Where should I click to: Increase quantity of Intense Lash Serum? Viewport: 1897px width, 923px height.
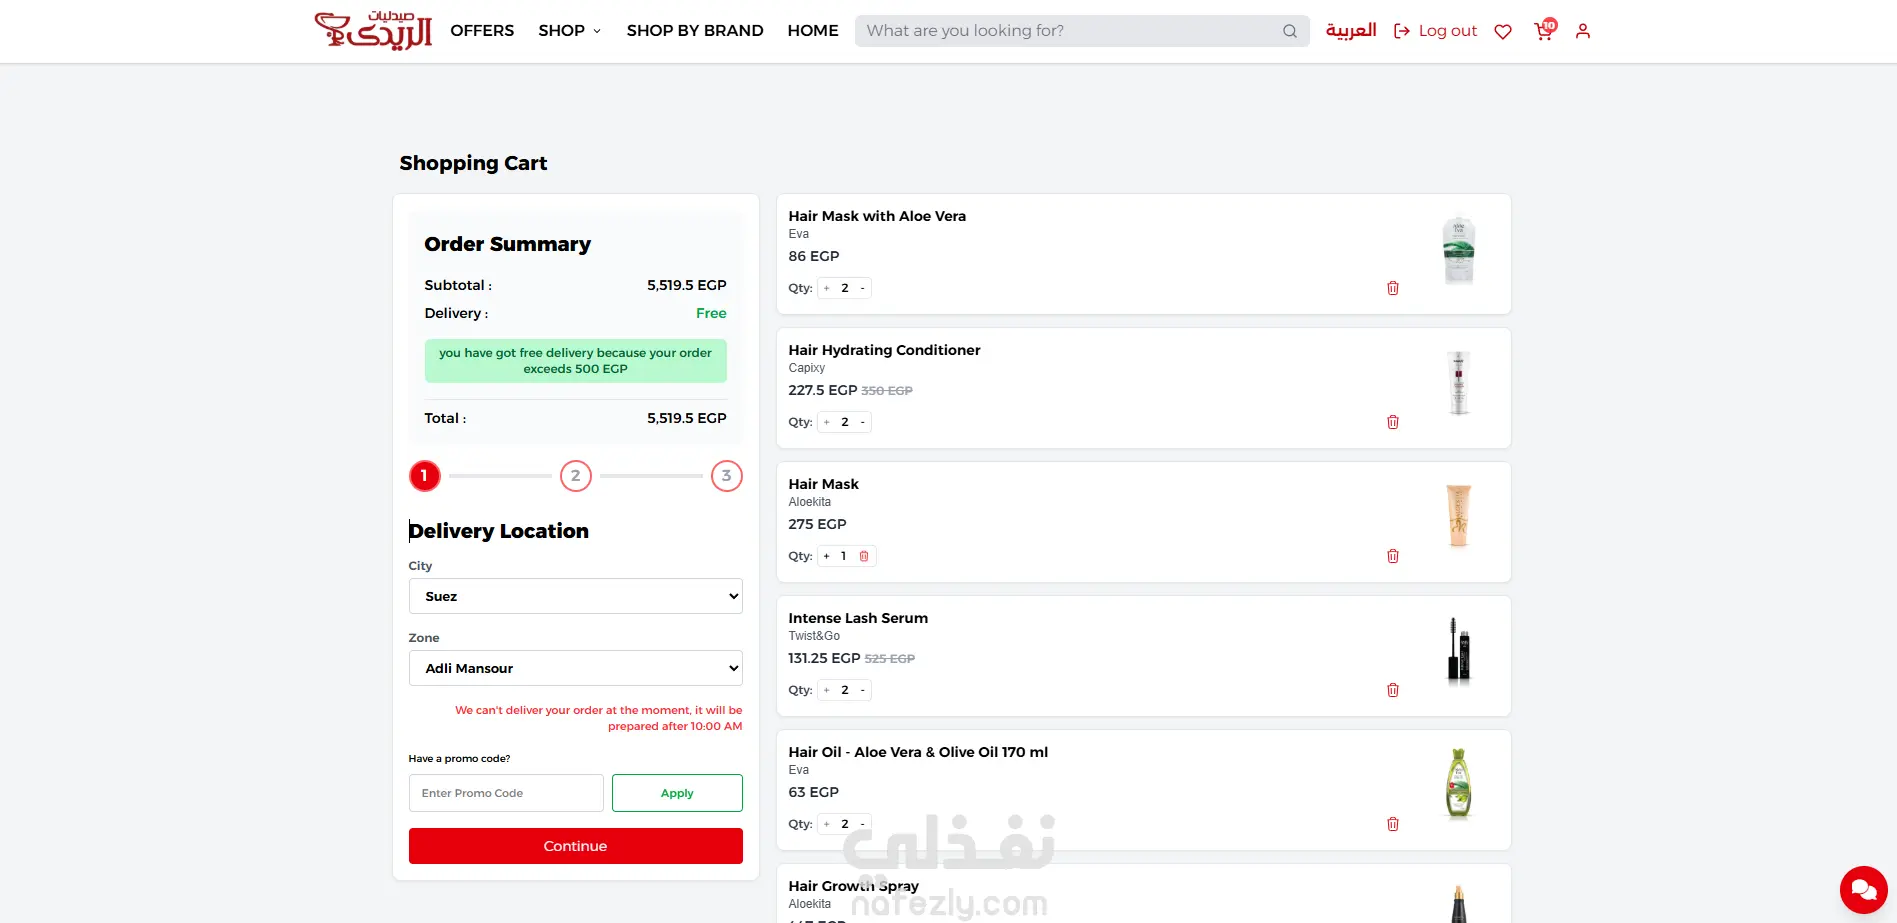click(827, 690)
